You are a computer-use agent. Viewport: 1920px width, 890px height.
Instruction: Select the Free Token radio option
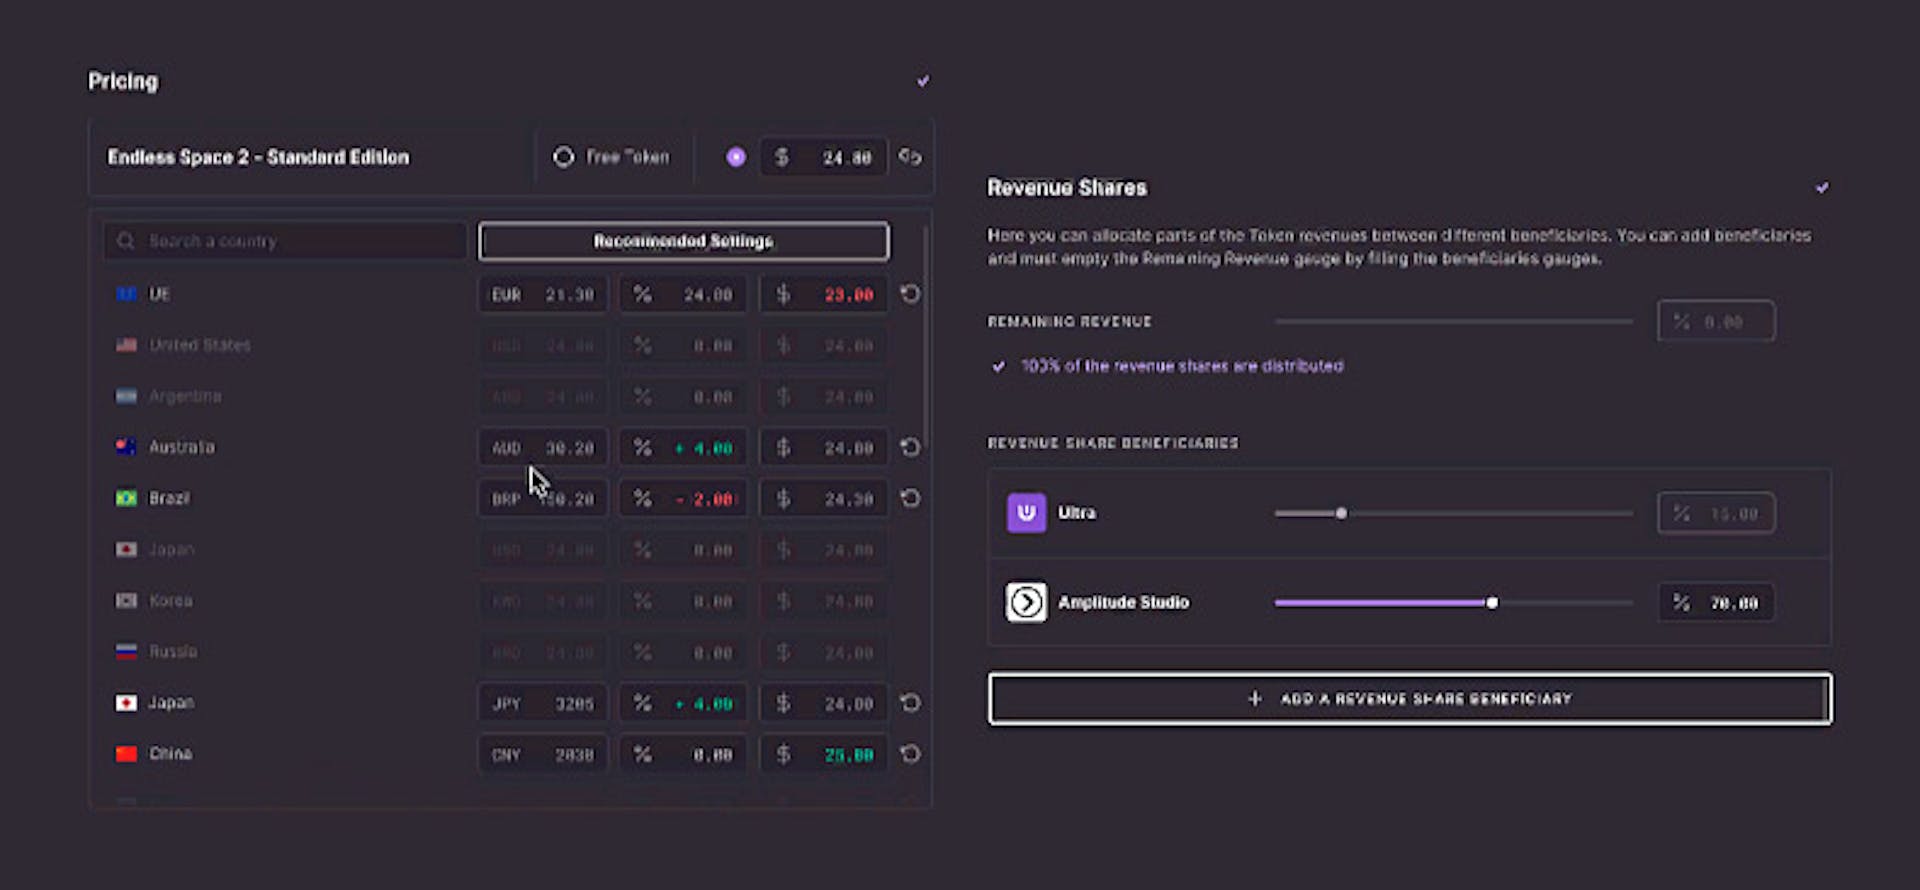point(564,157)
